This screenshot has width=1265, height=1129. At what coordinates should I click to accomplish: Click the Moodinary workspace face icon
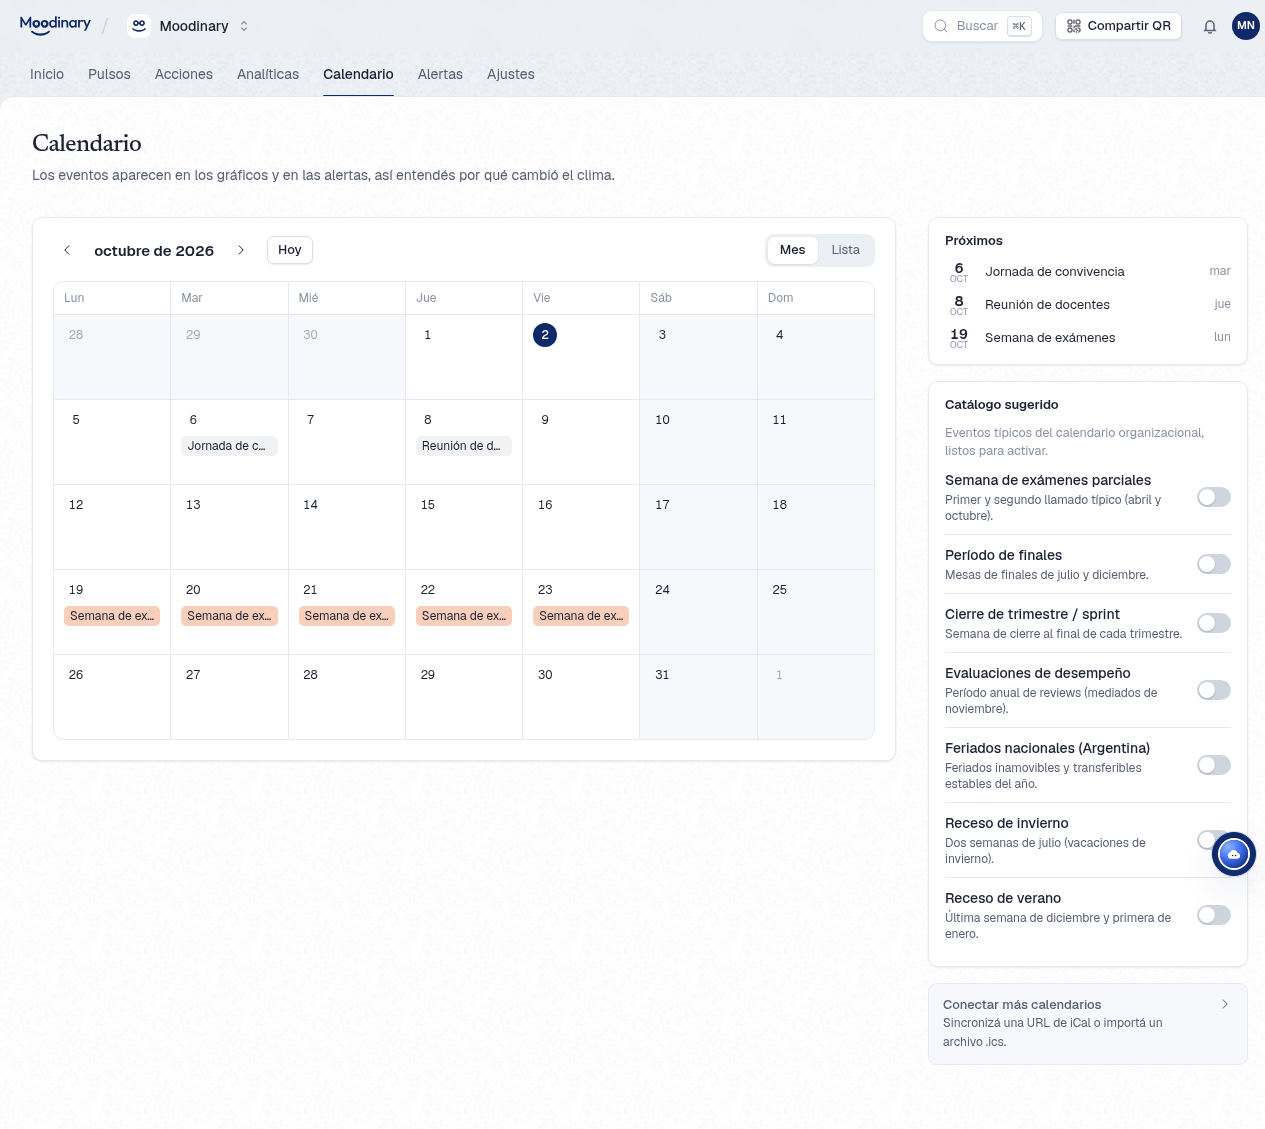coord(139,26)
